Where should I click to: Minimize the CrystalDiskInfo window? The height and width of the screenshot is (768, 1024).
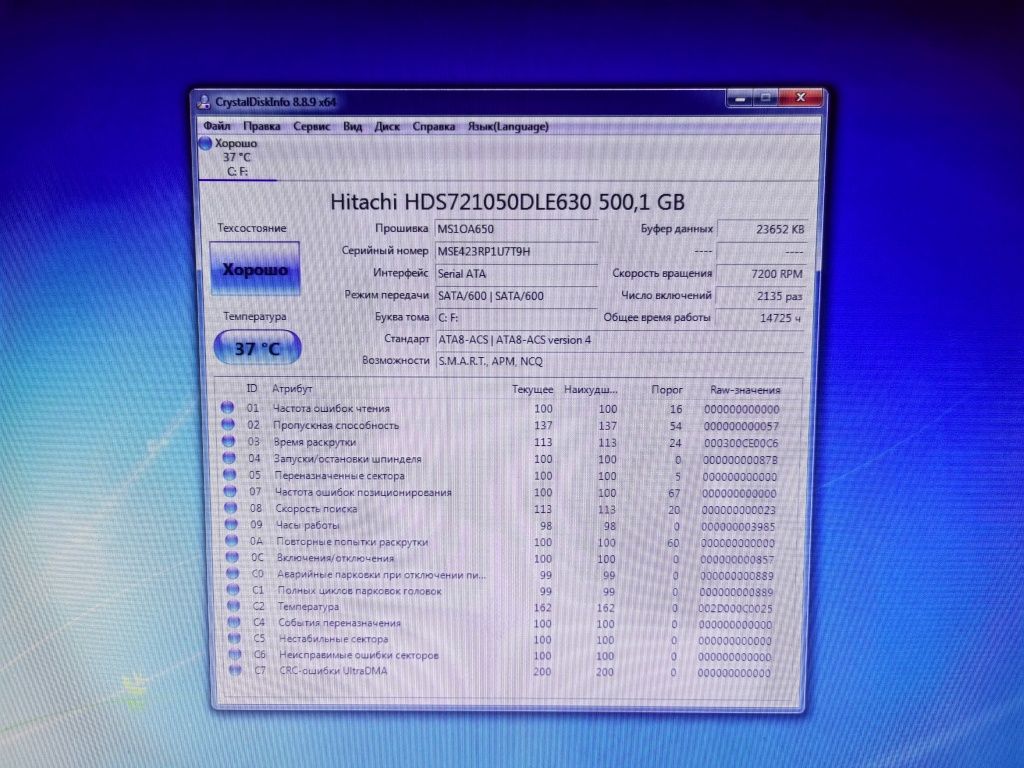pyautogui.click(x=741, y=99)
